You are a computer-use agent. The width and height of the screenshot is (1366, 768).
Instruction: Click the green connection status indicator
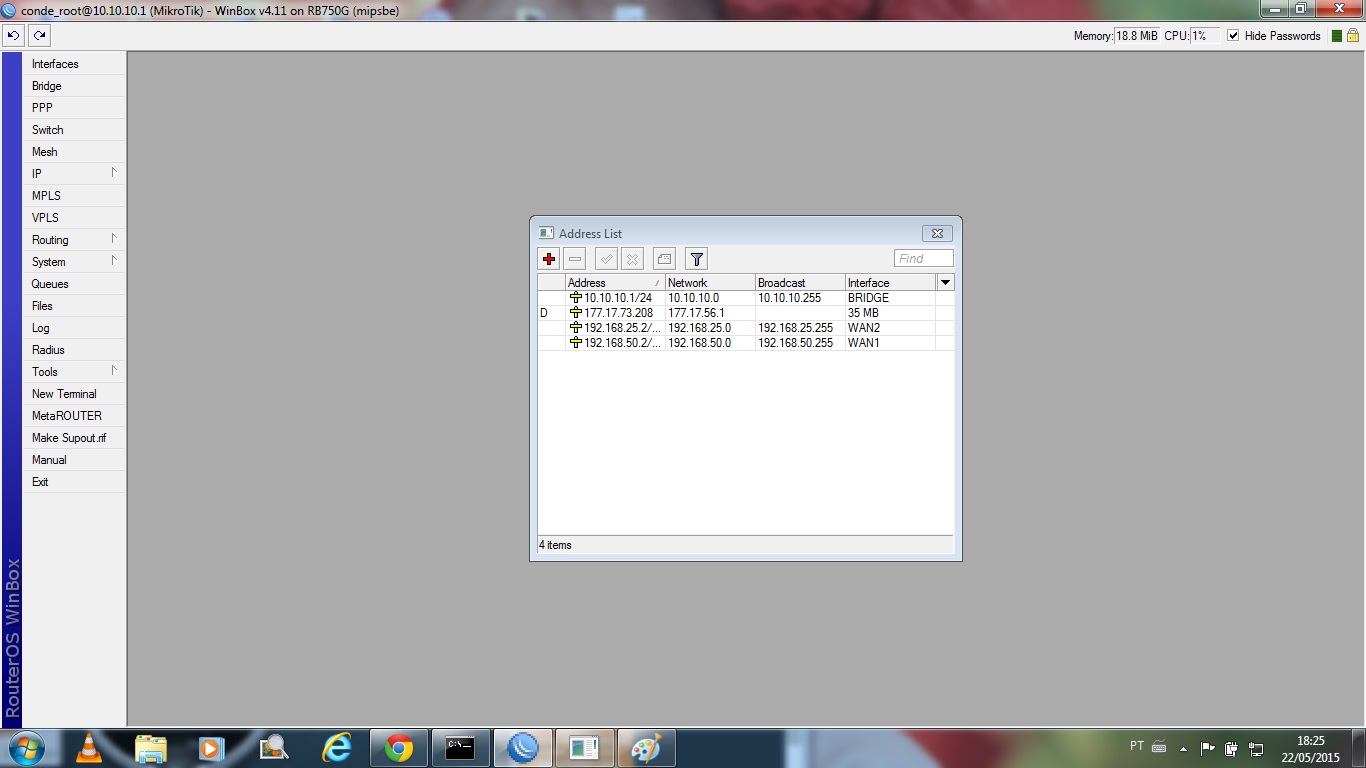(x=1337, y=36)
